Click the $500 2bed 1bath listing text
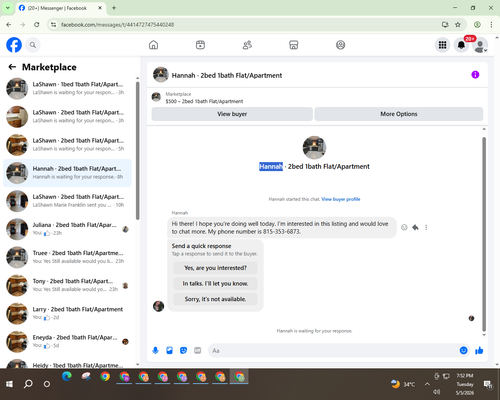 (204, 101)
